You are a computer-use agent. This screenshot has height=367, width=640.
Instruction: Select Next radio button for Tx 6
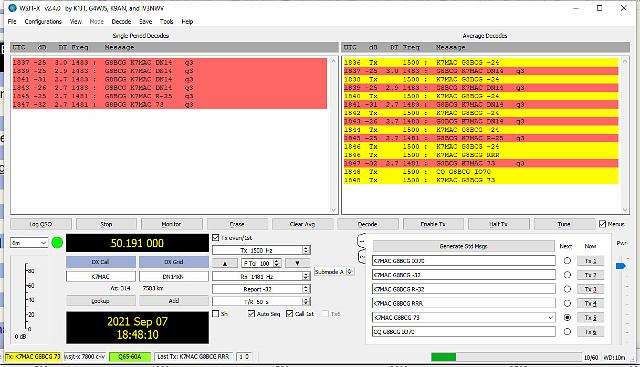click(567, 331)
